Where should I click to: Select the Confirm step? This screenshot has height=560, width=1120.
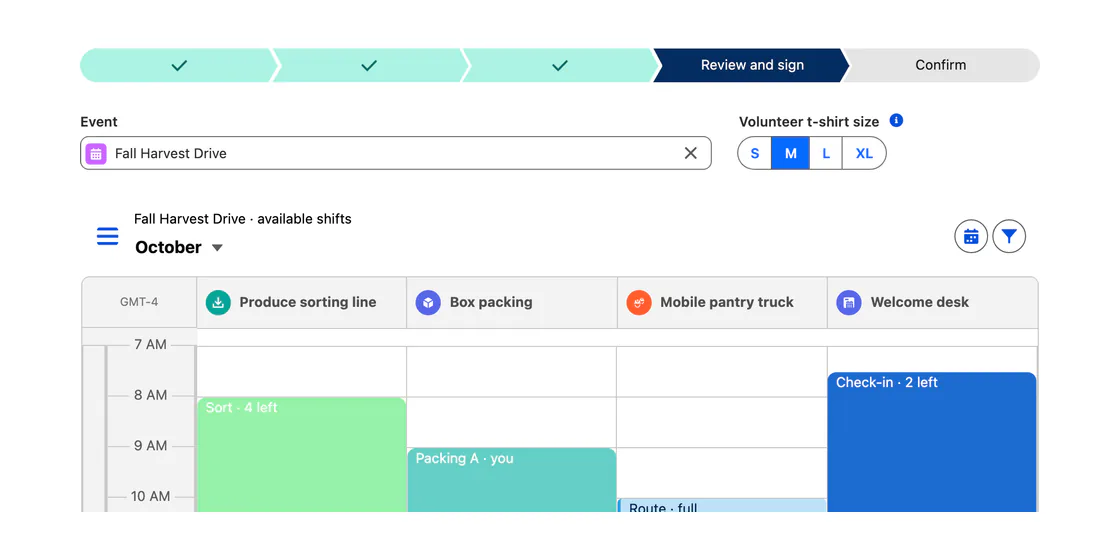click(x=941, y=65)
